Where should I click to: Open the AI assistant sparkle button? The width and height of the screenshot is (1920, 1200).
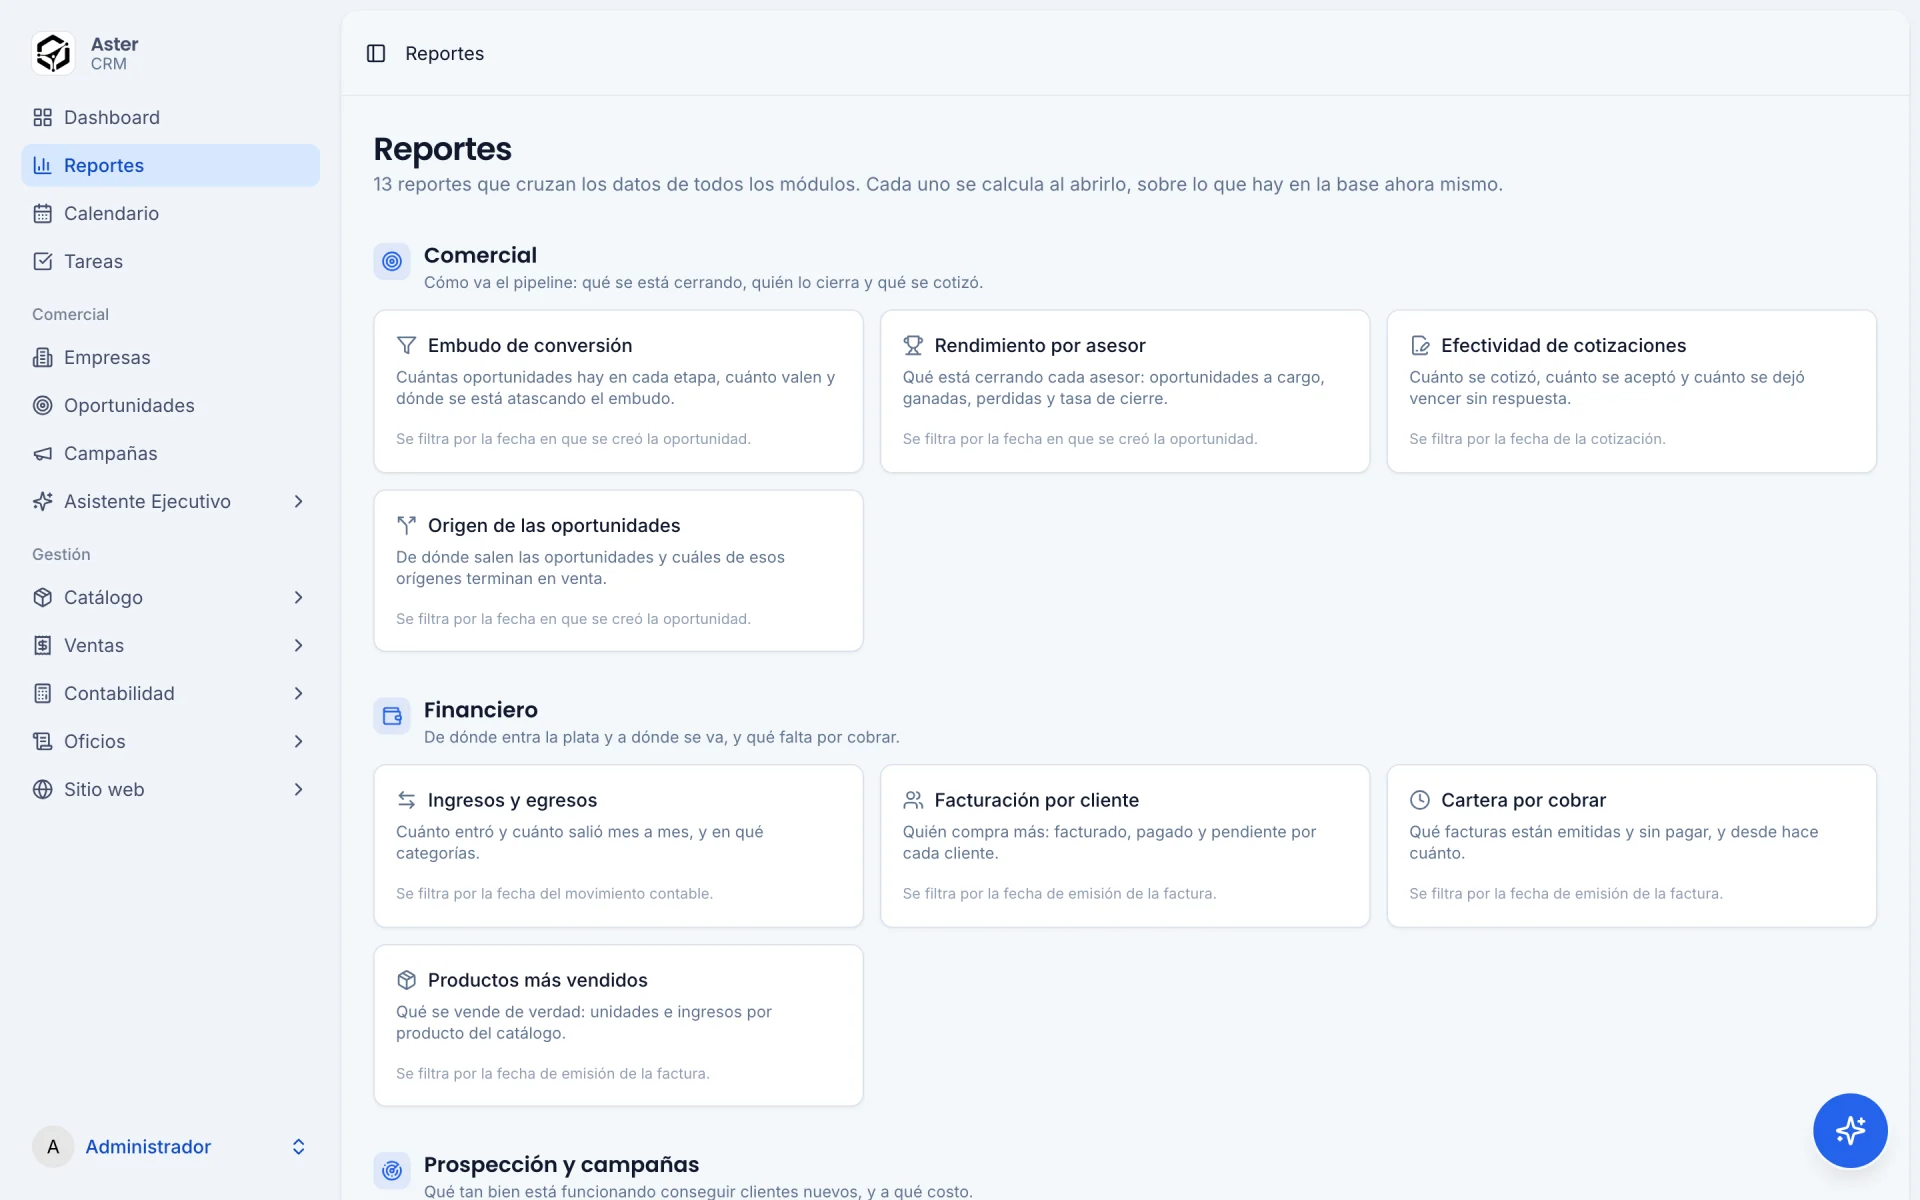click(x=1850, y=1130)
